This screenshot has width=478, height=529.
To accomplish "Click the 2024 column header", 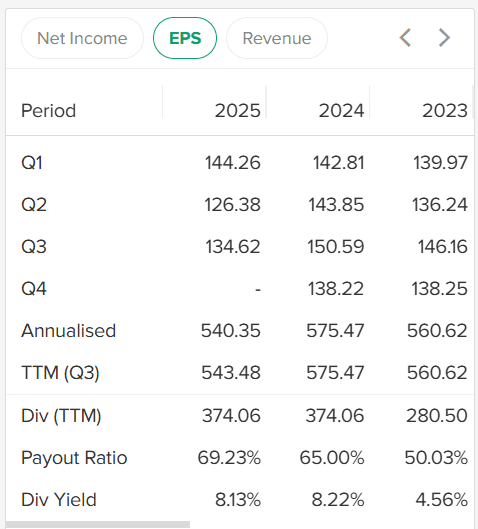I will click(x=341, y=111).
